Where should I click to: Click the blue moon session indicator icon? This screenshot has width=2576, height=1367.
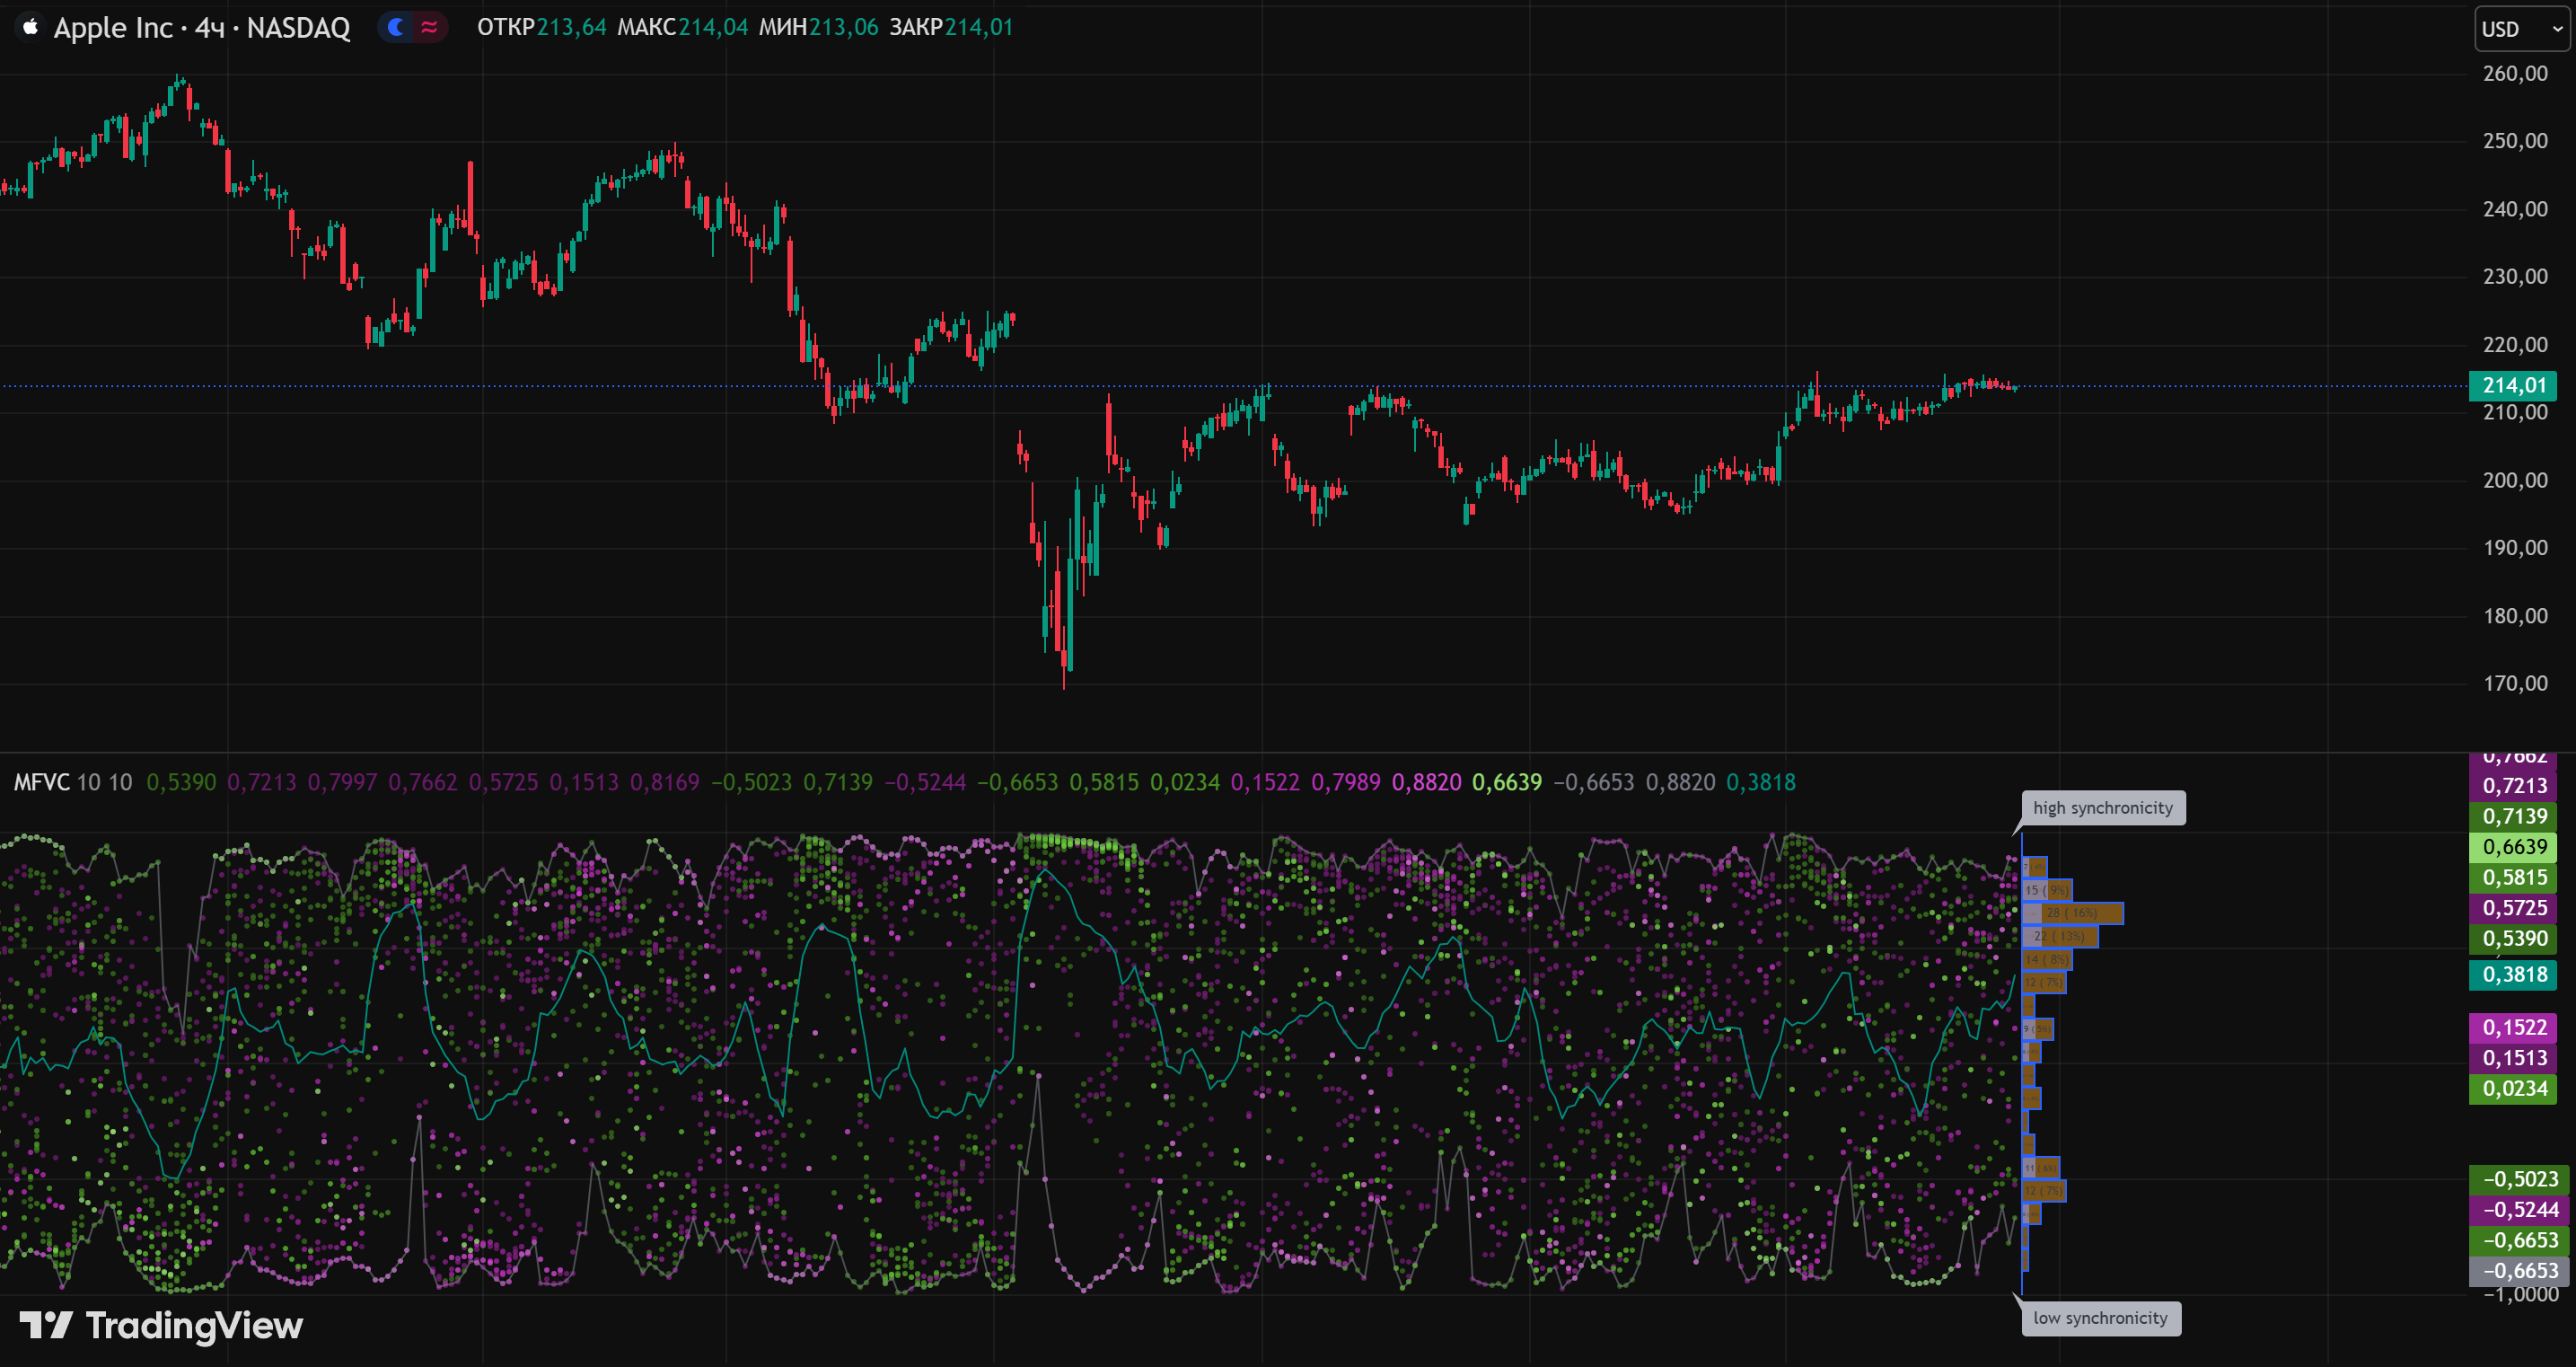pos(397,27)
